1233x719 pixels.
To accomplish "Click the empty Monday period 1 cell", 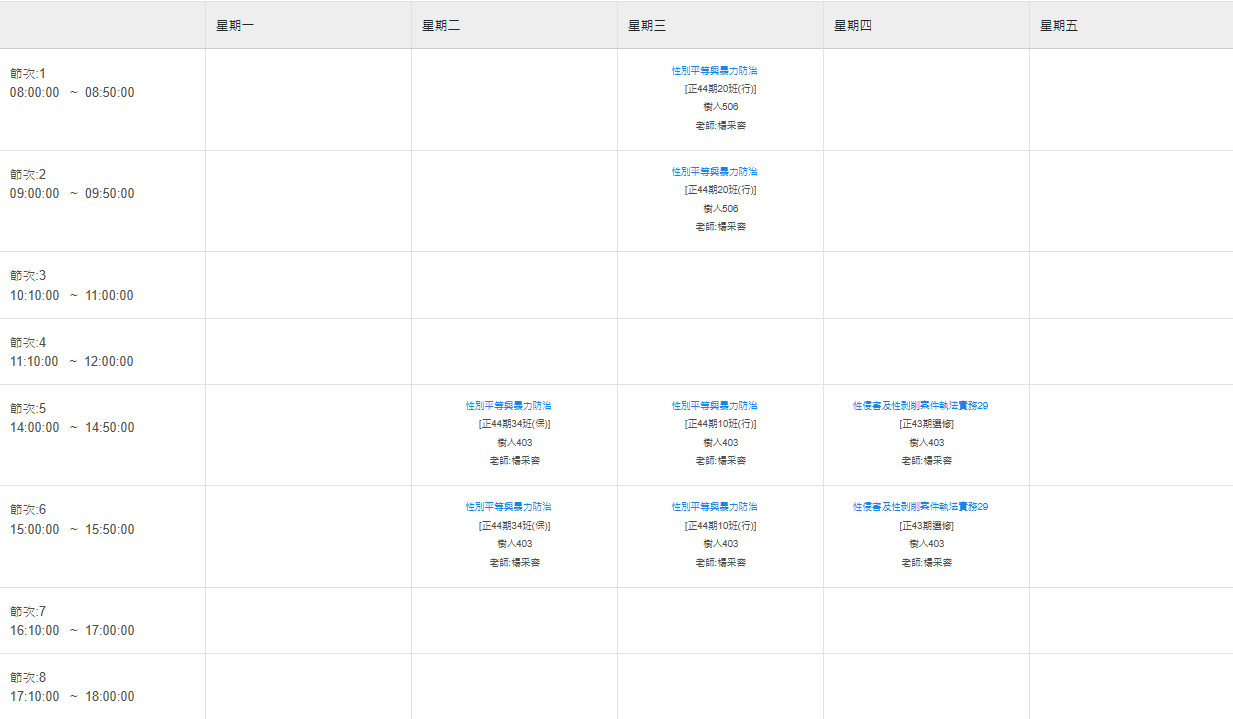I will [x=308, y=100].
